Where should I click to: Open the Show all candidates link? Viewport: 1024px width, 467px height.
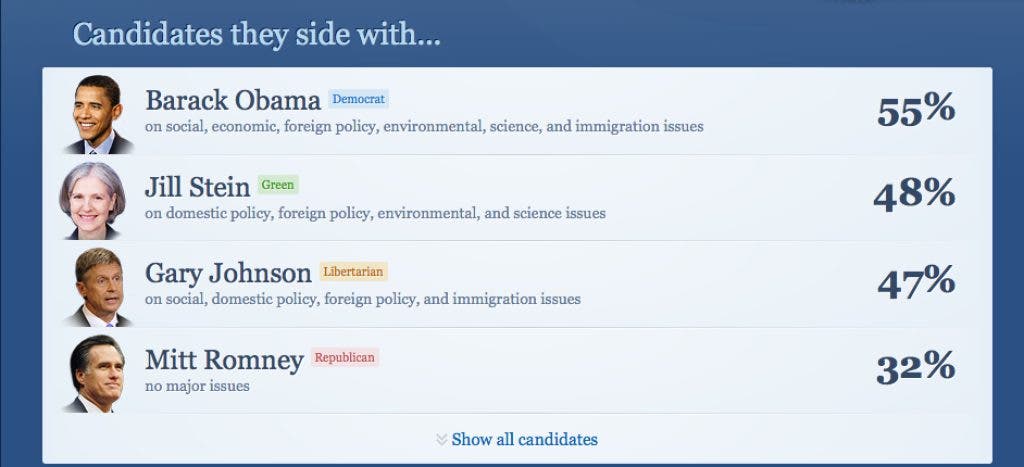coord(524,440)
